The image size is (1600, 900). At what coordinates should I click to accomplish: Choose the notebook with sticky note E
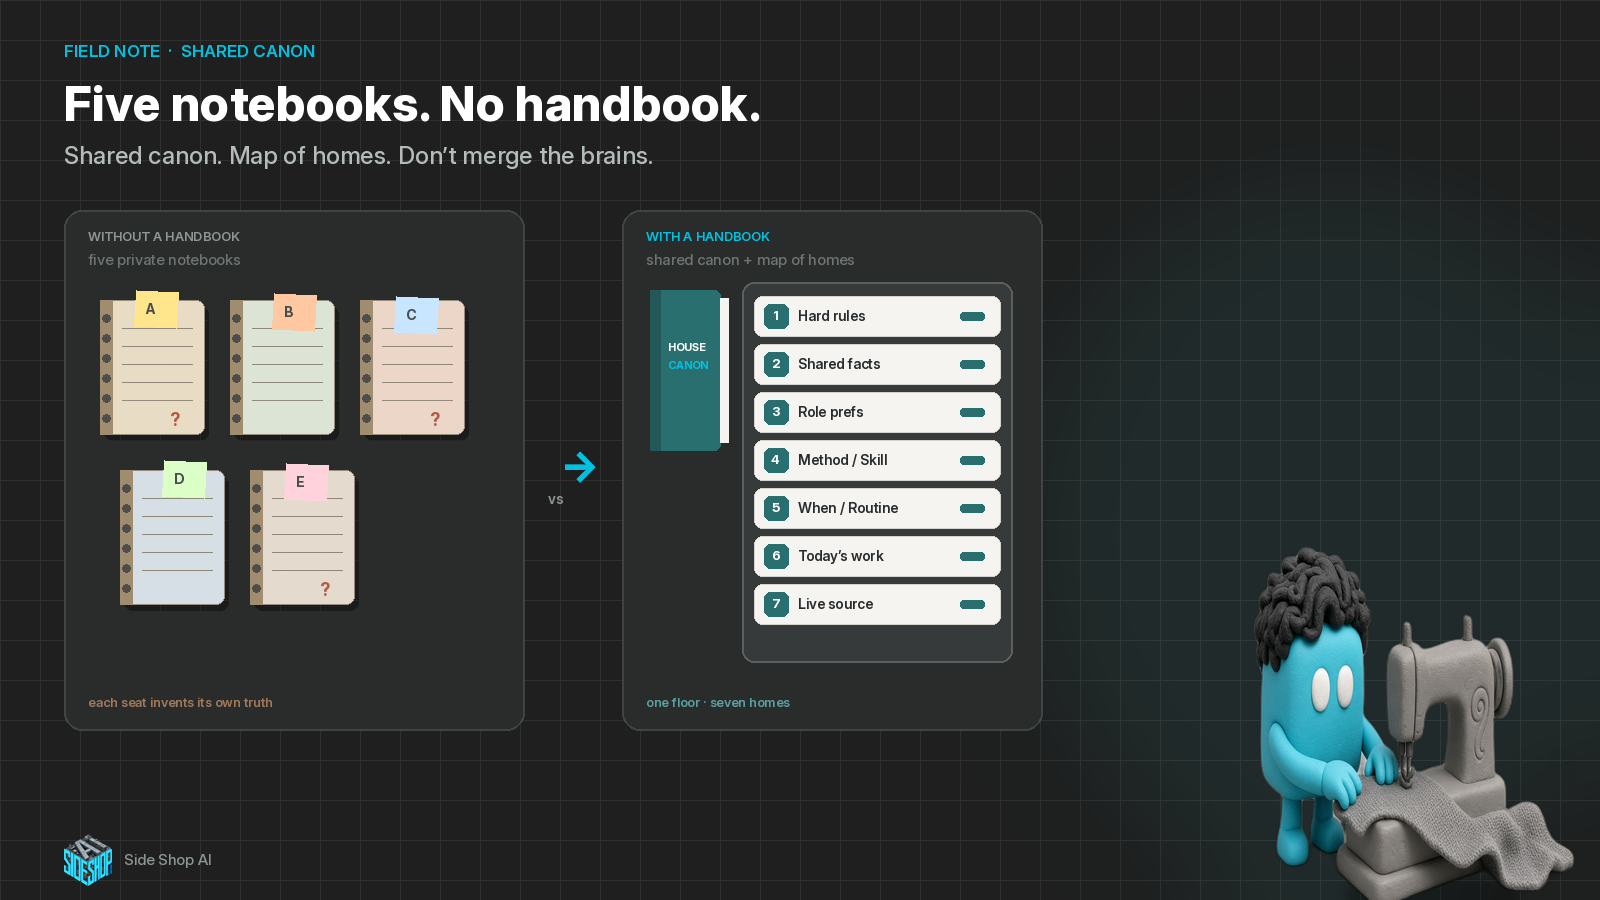[x=303, y=536]
